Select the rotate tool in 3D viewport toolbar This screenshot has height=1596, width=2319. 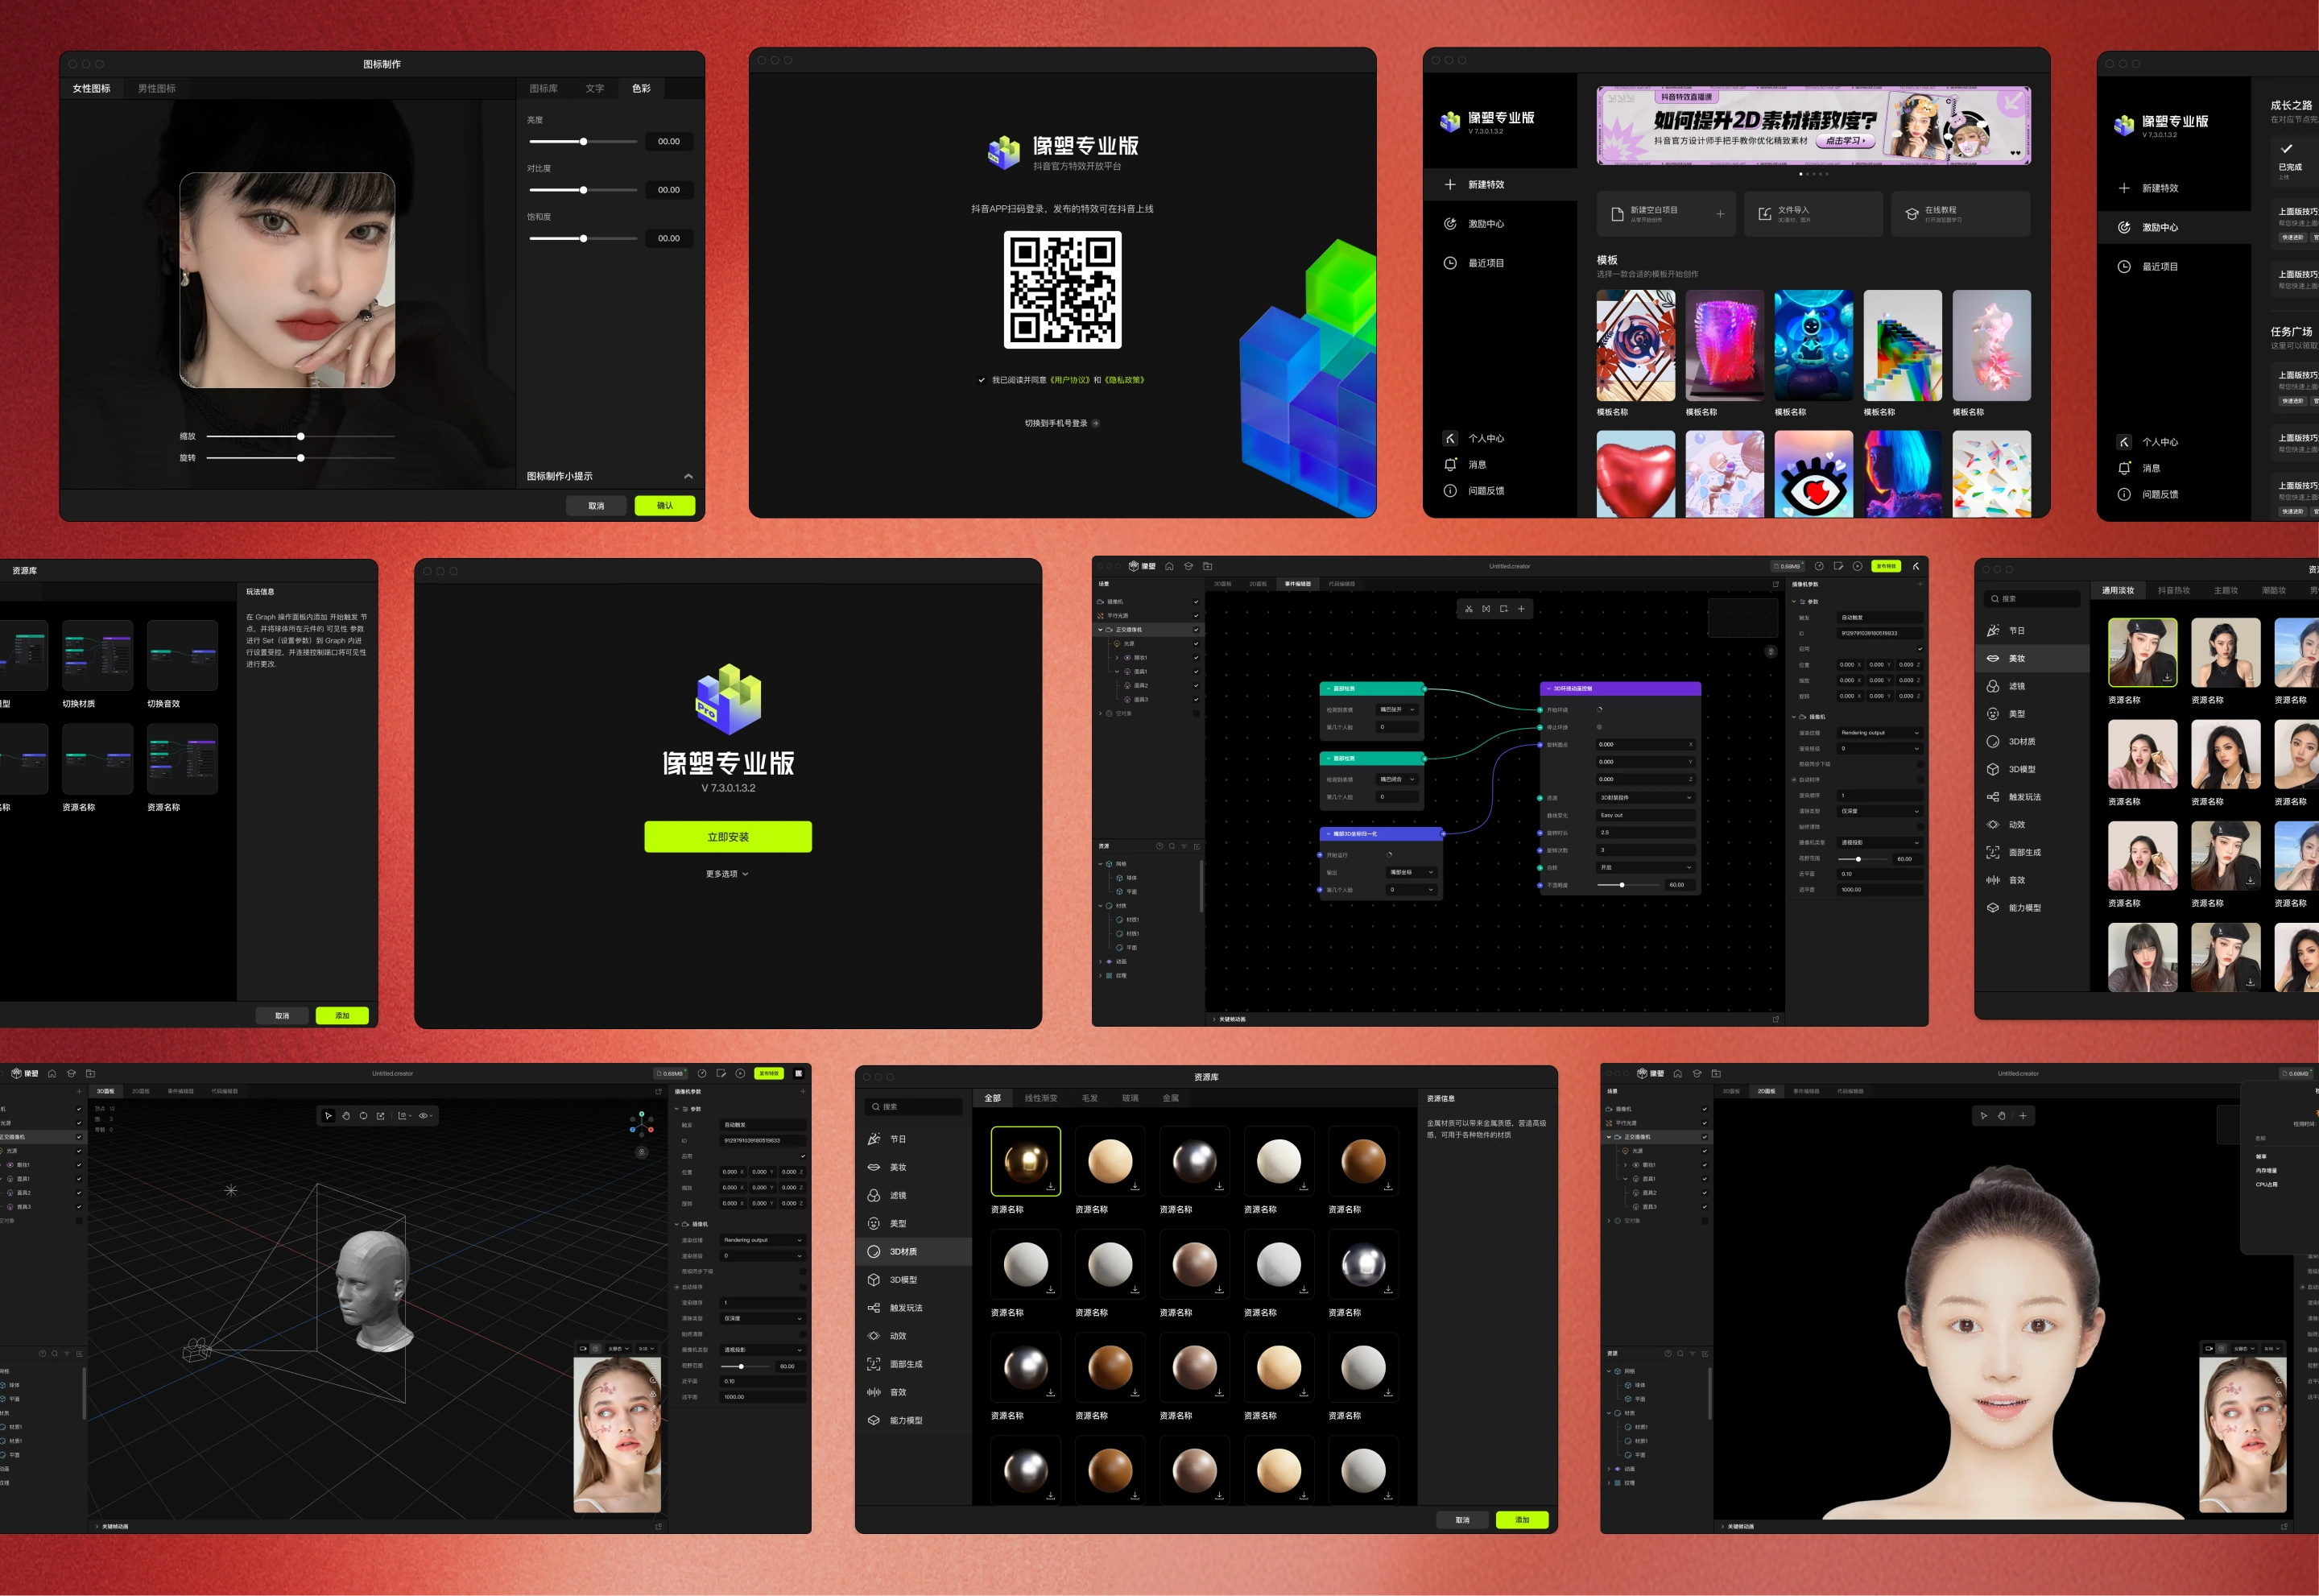(x=363, y=1115)
